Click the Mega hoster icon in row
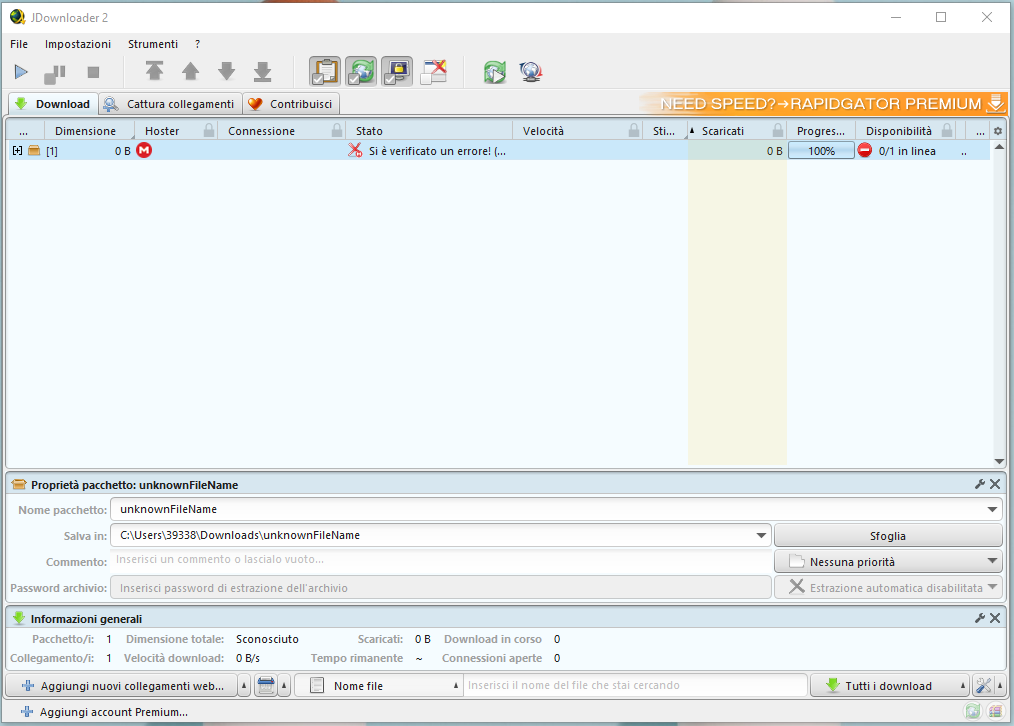The width and height of the screenshot is (1014, 726). pyautogui.click(x=144, y=151)
